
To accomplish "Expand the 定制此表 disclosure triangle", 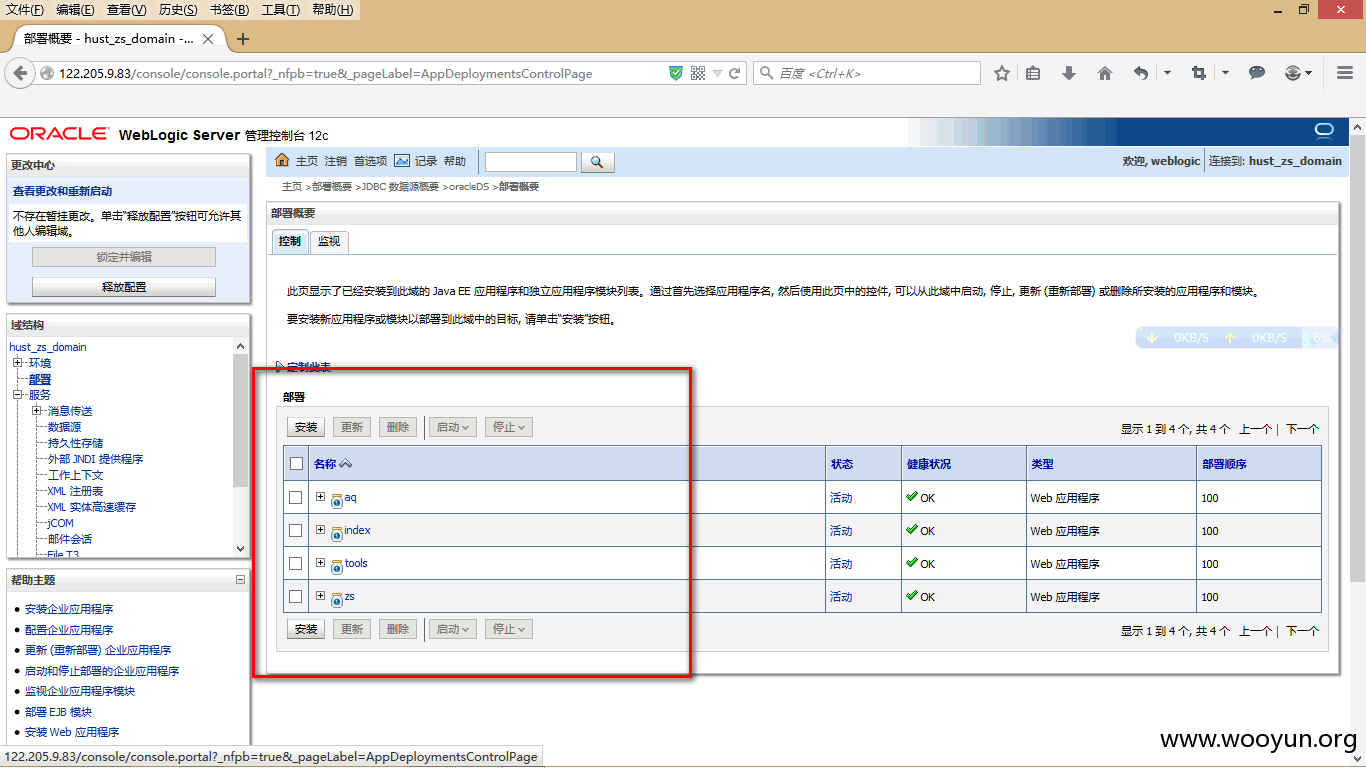I will click(279, 367).
